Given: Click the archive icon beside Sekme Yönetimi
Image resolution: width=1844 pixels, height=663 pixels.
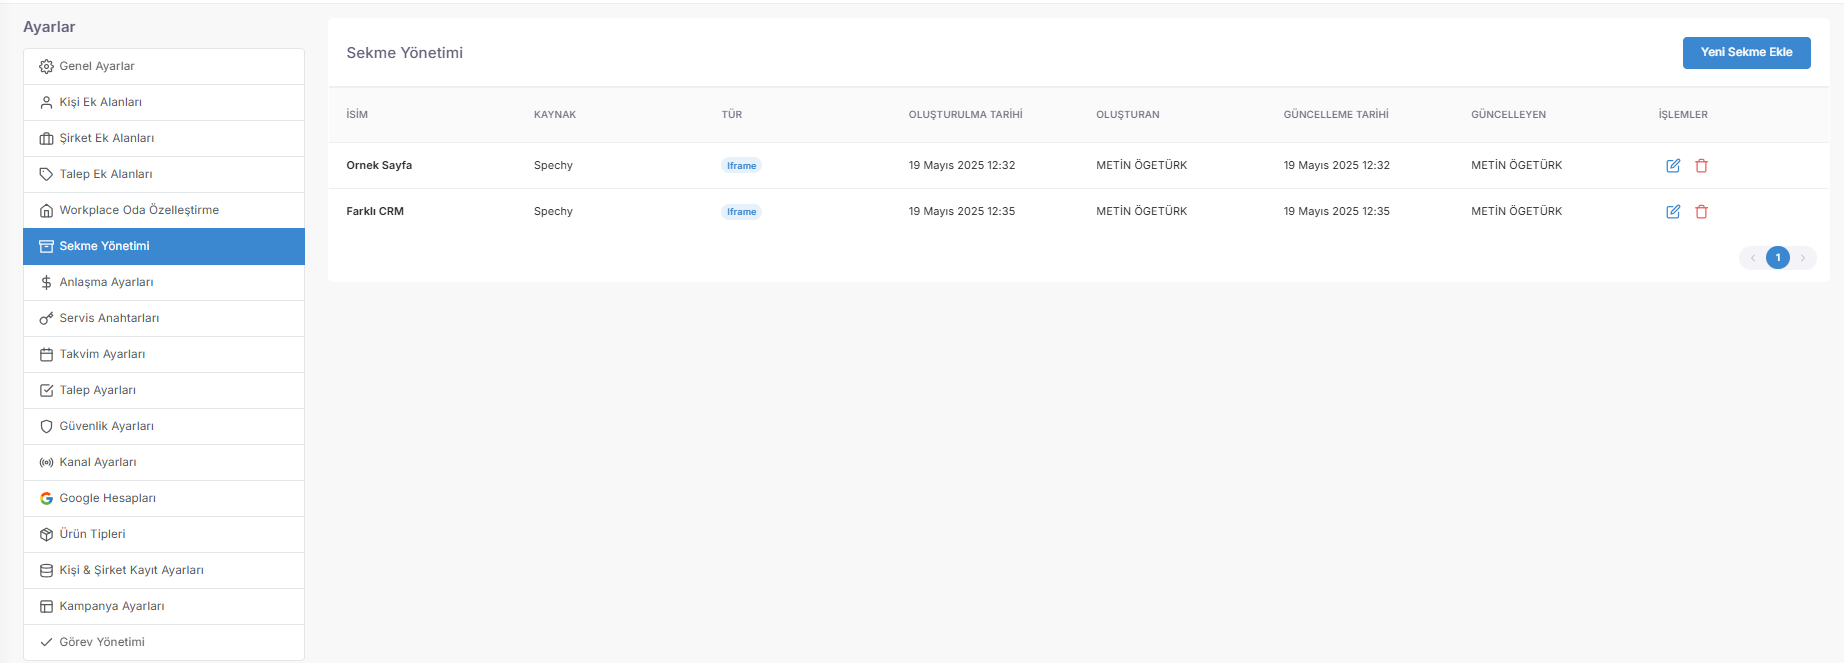Looking at the screenshot, I should (46, 247).
